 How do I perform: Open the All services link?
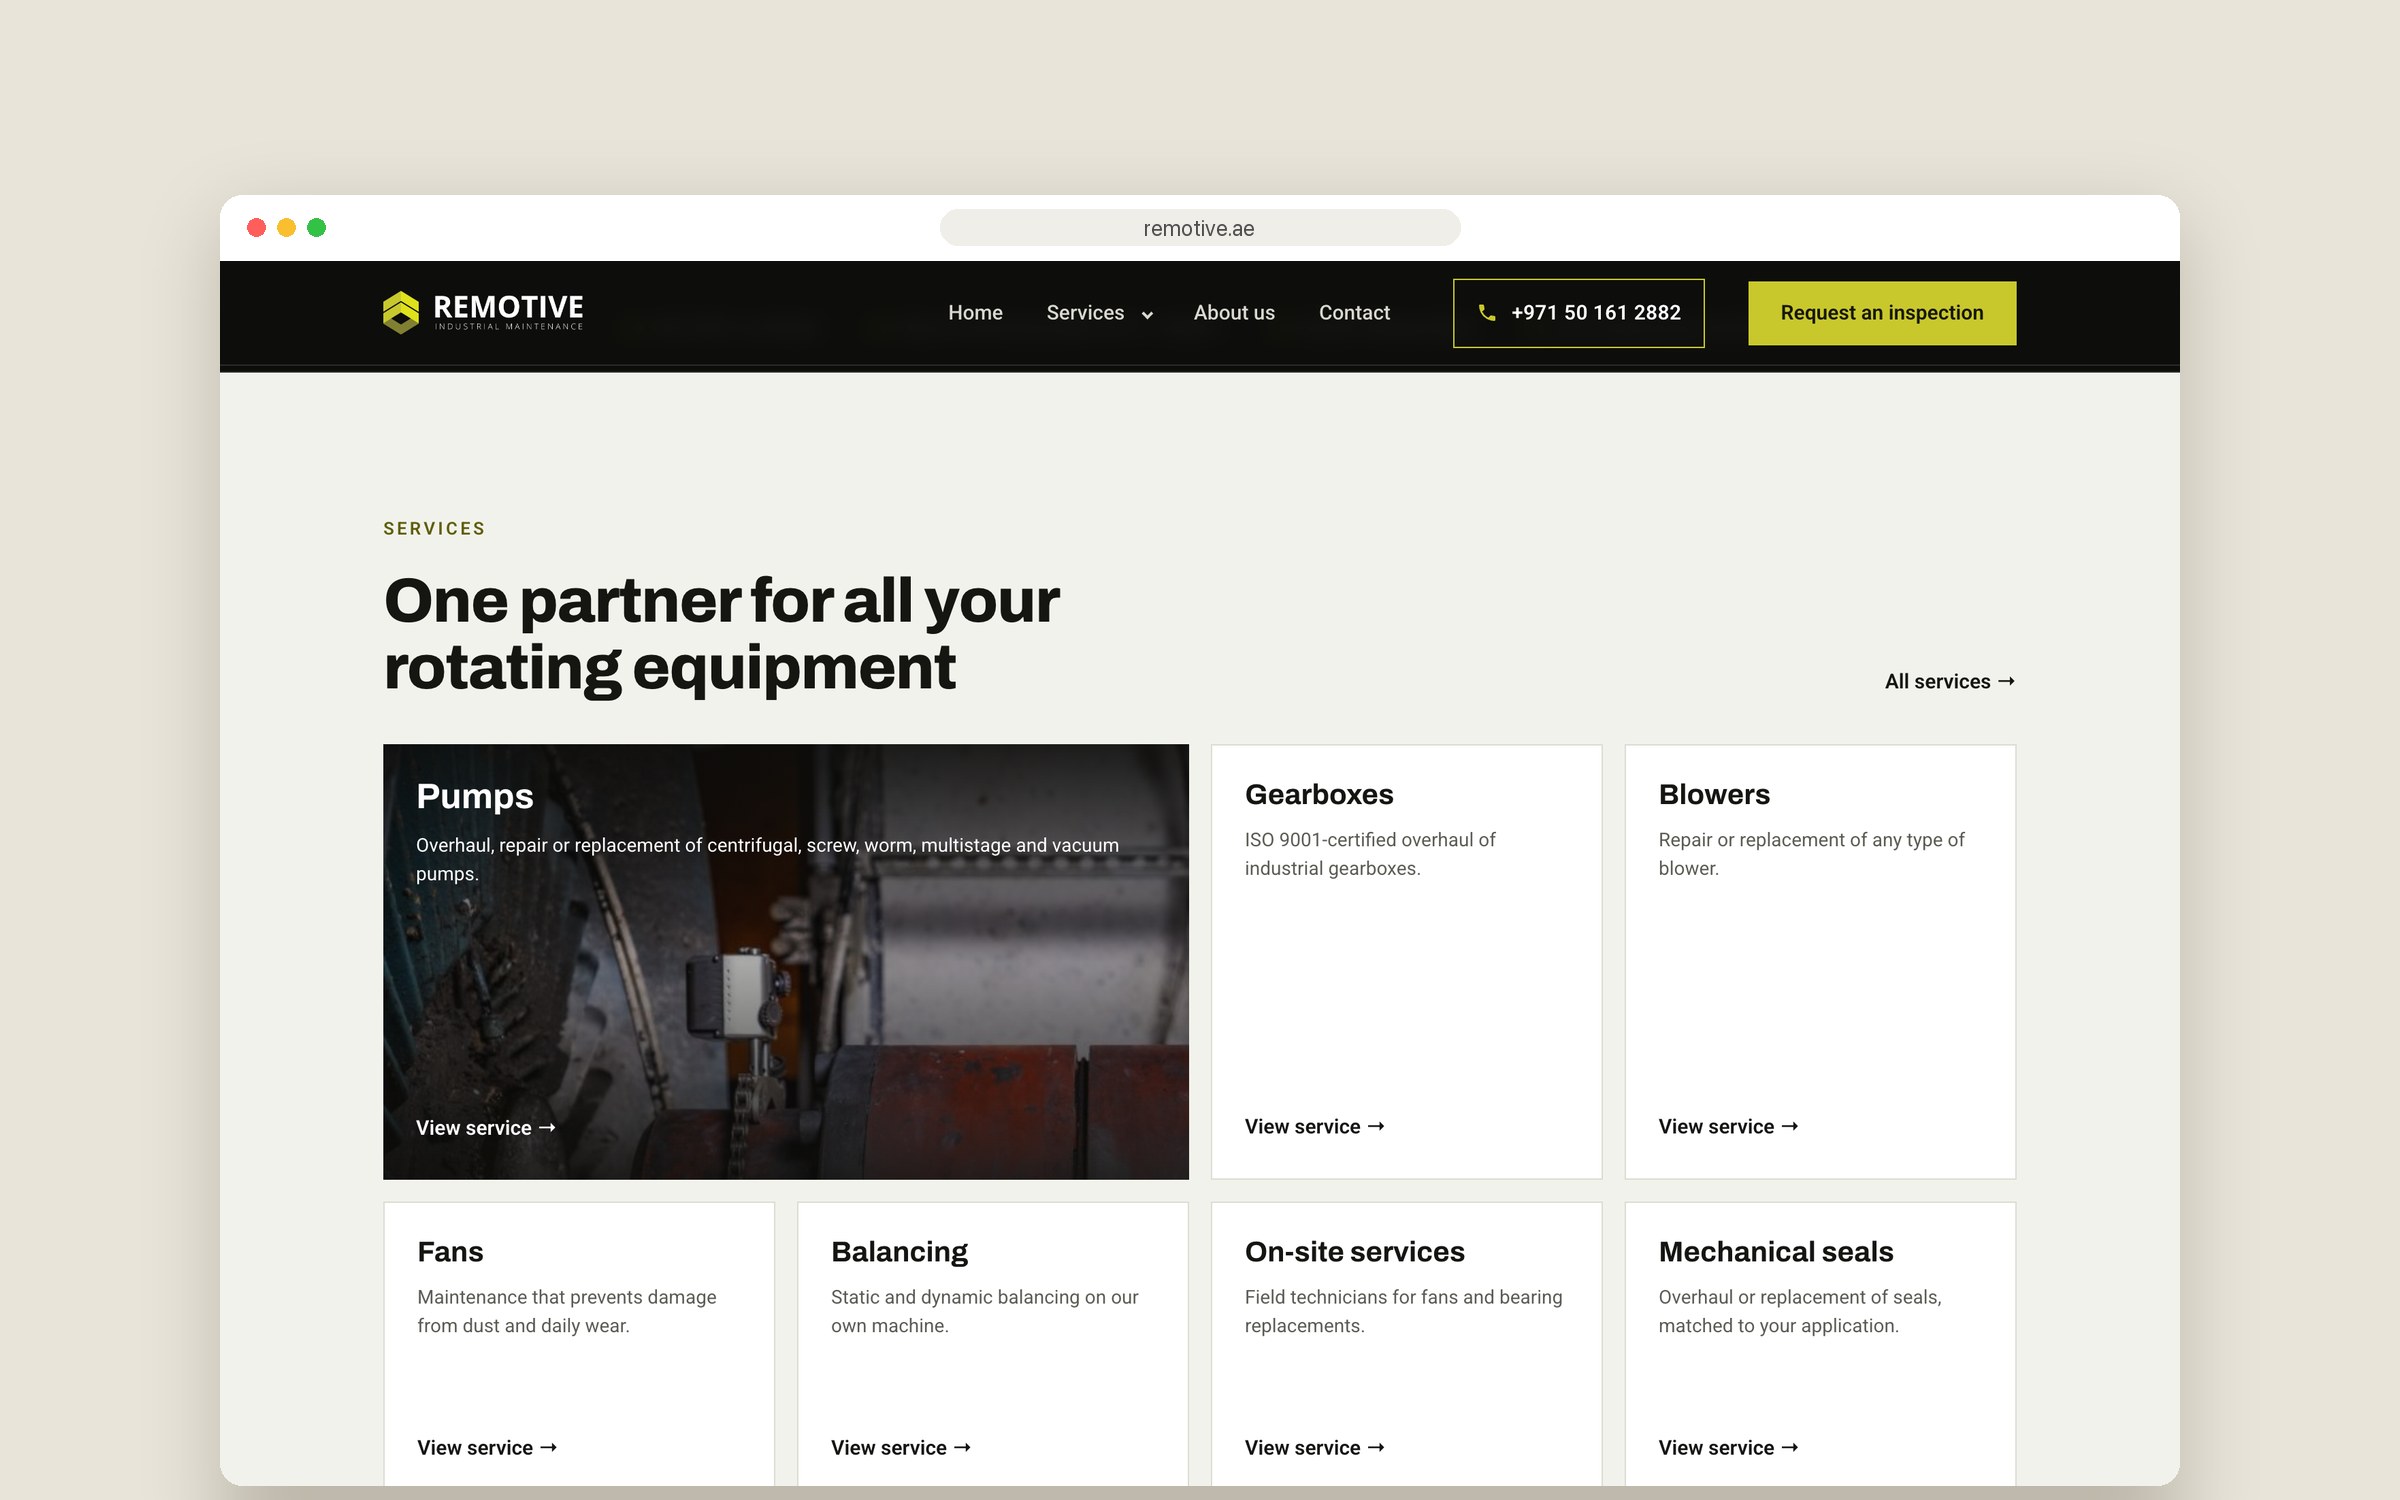click(x=1949, y=682)
